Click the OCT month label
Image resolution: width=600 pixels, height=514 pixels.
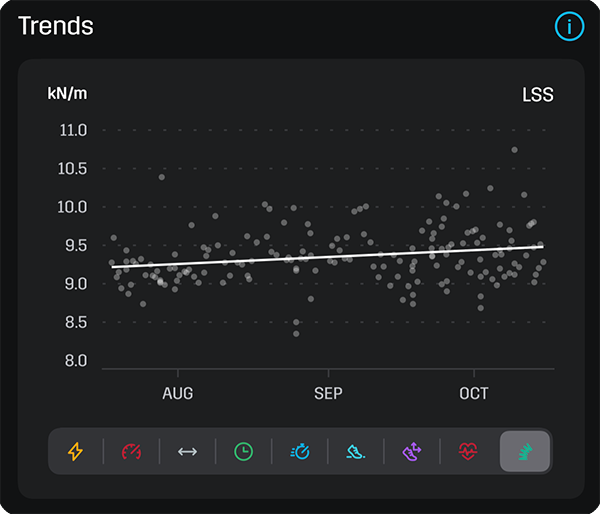[474, 393]
